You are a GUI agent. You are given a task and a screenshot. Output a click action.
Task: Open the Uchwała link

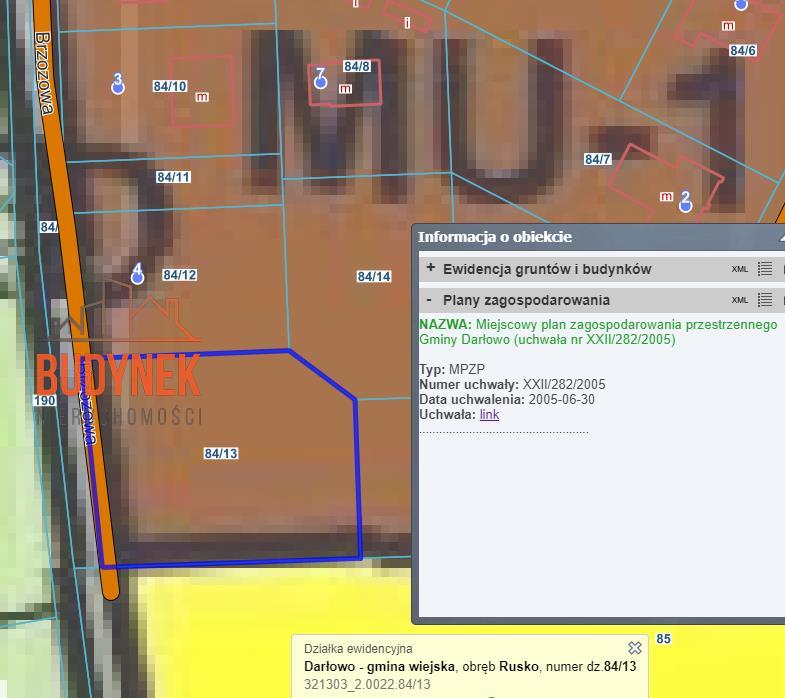click(x=489, y=414)
